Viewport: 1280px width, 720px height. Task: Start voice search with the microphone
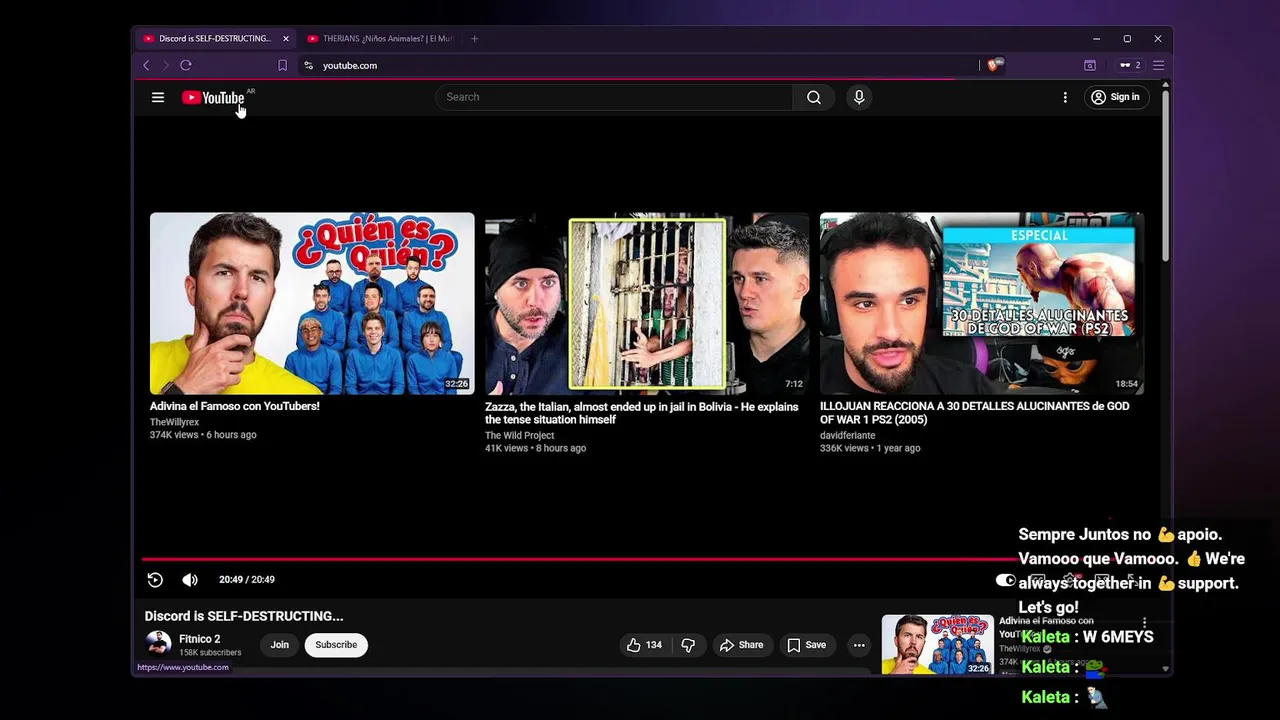click(859, 97)
